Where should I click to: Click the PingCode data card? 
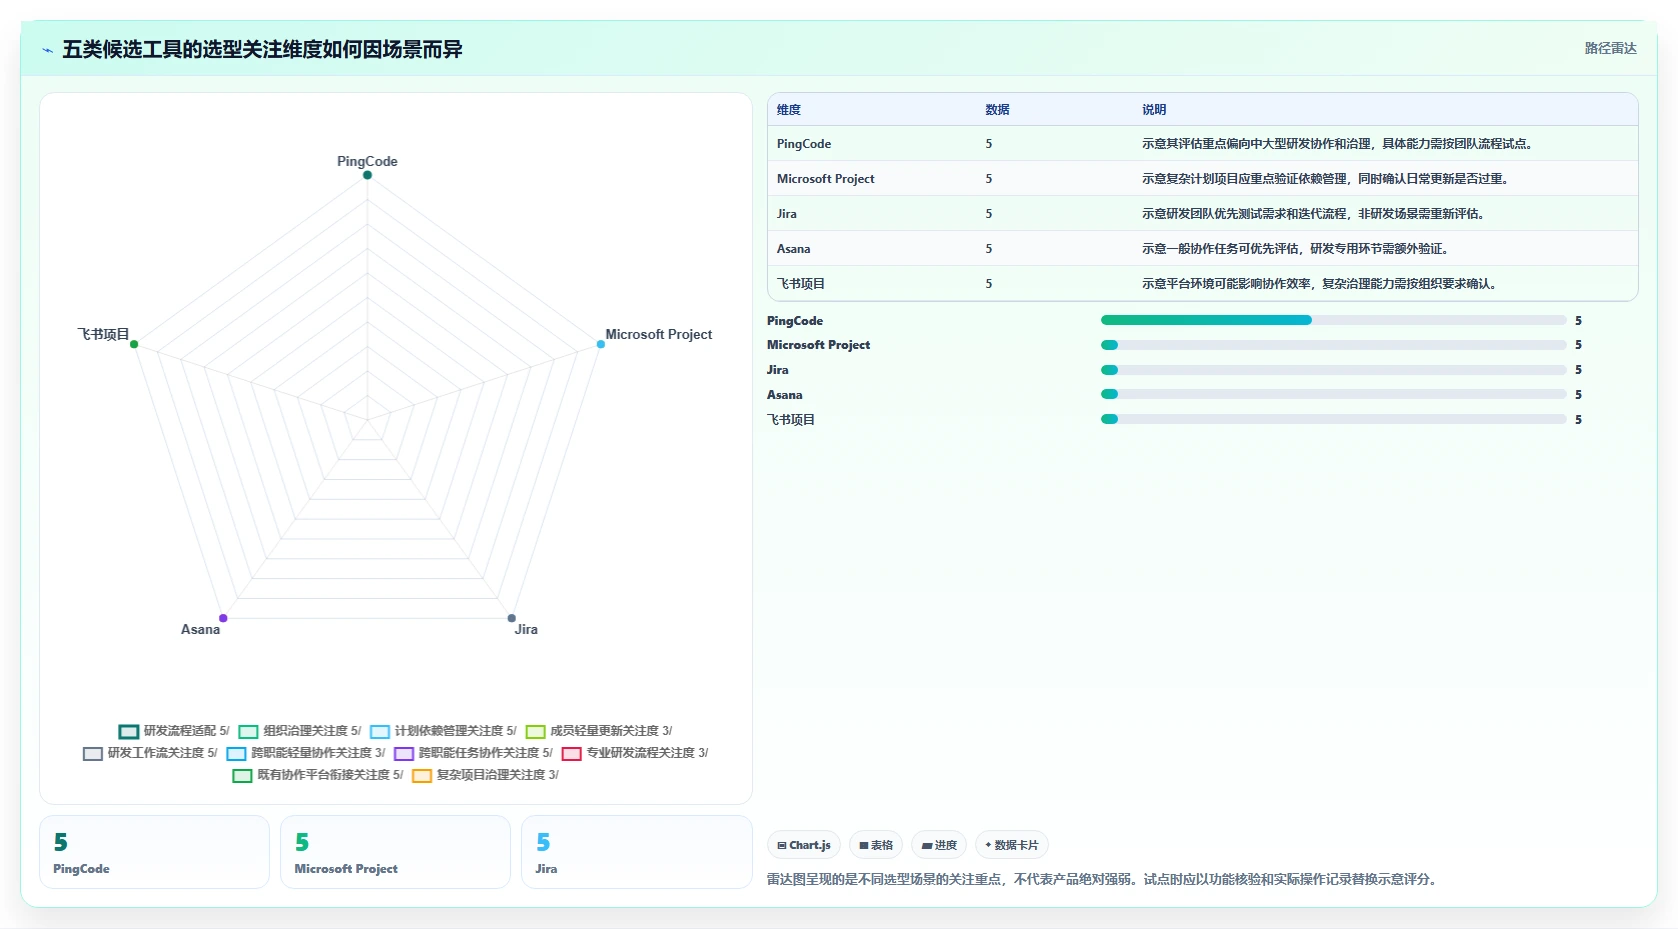pyautogui.click(x=154, y=852)
